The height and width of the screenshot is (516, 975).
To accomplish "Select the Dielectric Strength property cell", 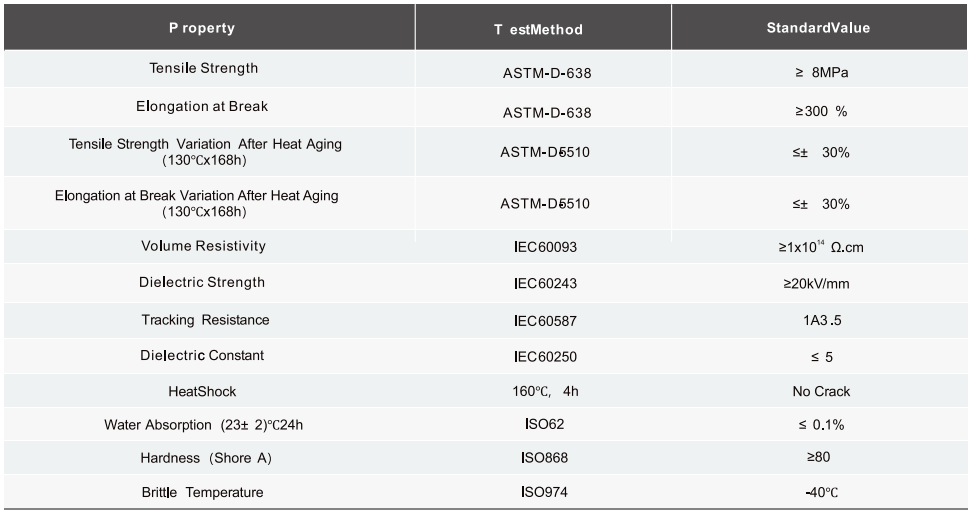I will (x=202, y=282).
